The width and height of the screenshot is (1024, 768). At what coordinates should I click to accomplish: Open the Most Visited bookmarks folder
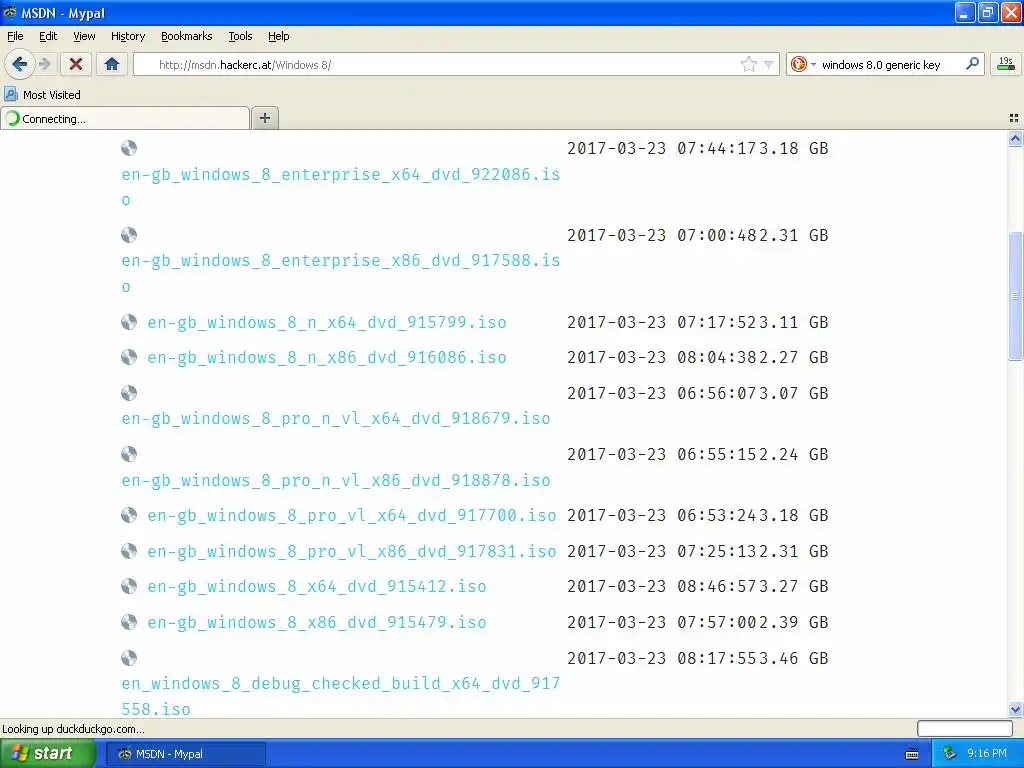(42, 95)
